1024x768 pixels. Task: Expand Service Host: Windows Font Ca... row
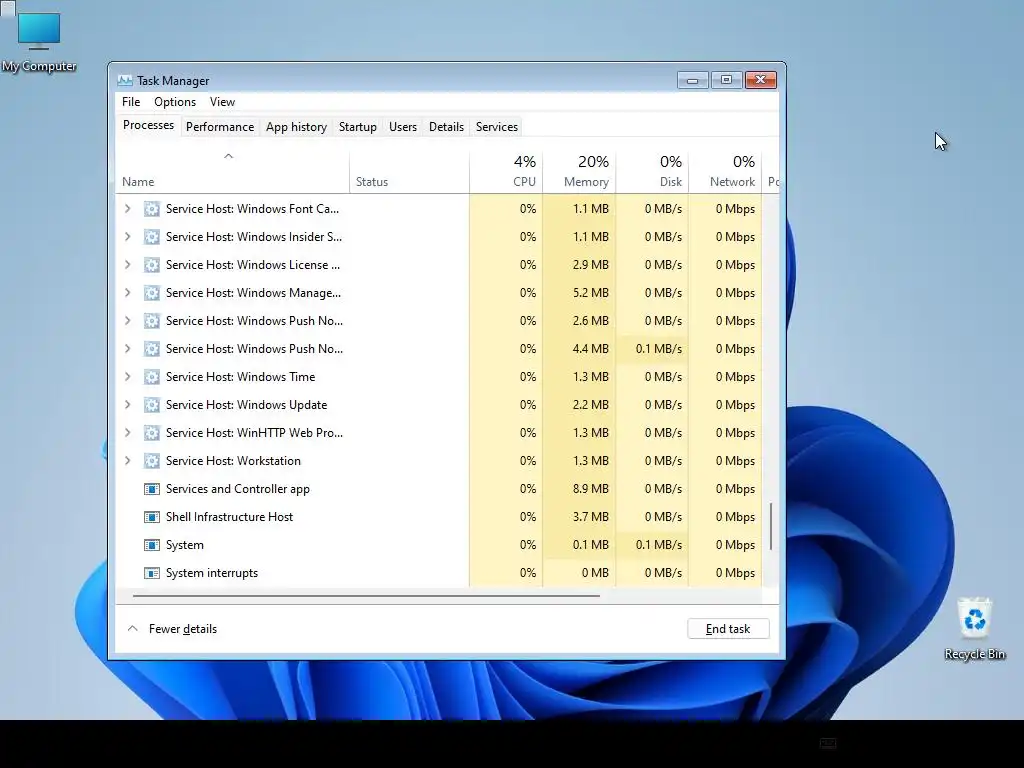tap(128, 209)
